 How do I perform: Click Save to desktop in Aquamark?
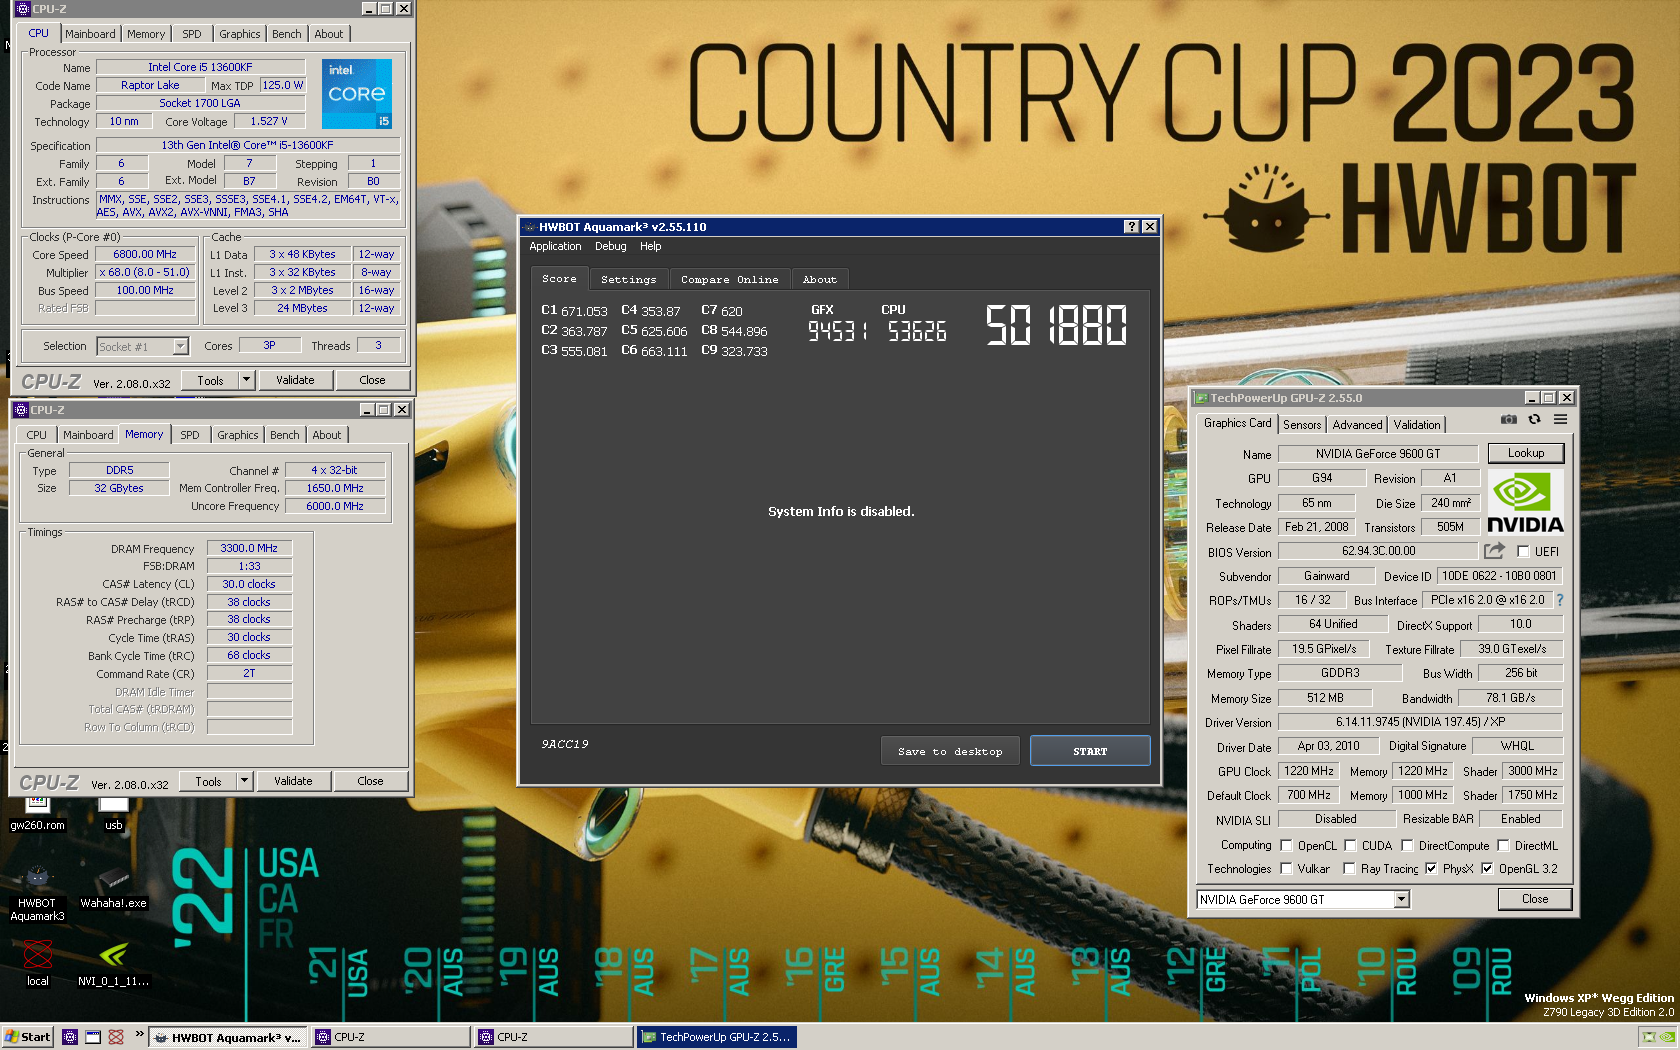pyautogui.click(x=950, y=751)
